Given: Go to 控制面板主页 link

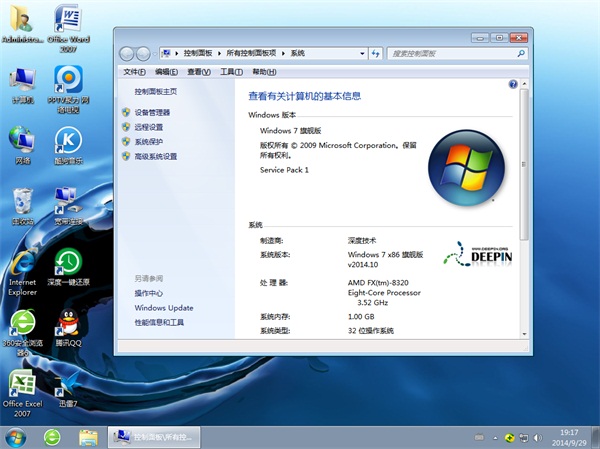Looking at the screenshot, I should coord(155,91).
